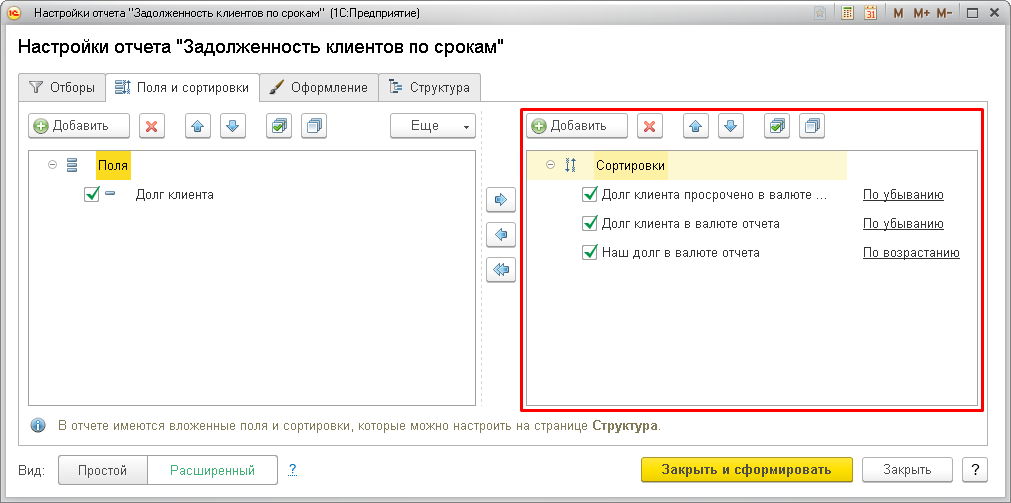Delete selected field with red X in Поля panel
The height and width of the screenshot is (503, 1011).
tap(152, 126)
